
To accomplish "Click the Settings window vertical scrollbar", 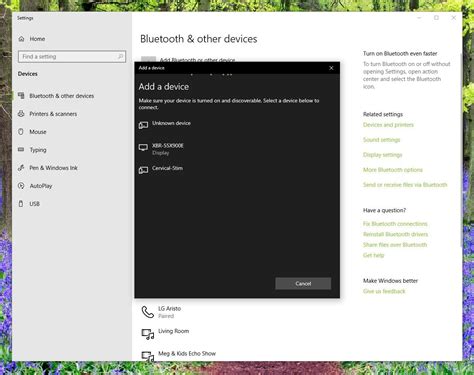I will (461, 150).
